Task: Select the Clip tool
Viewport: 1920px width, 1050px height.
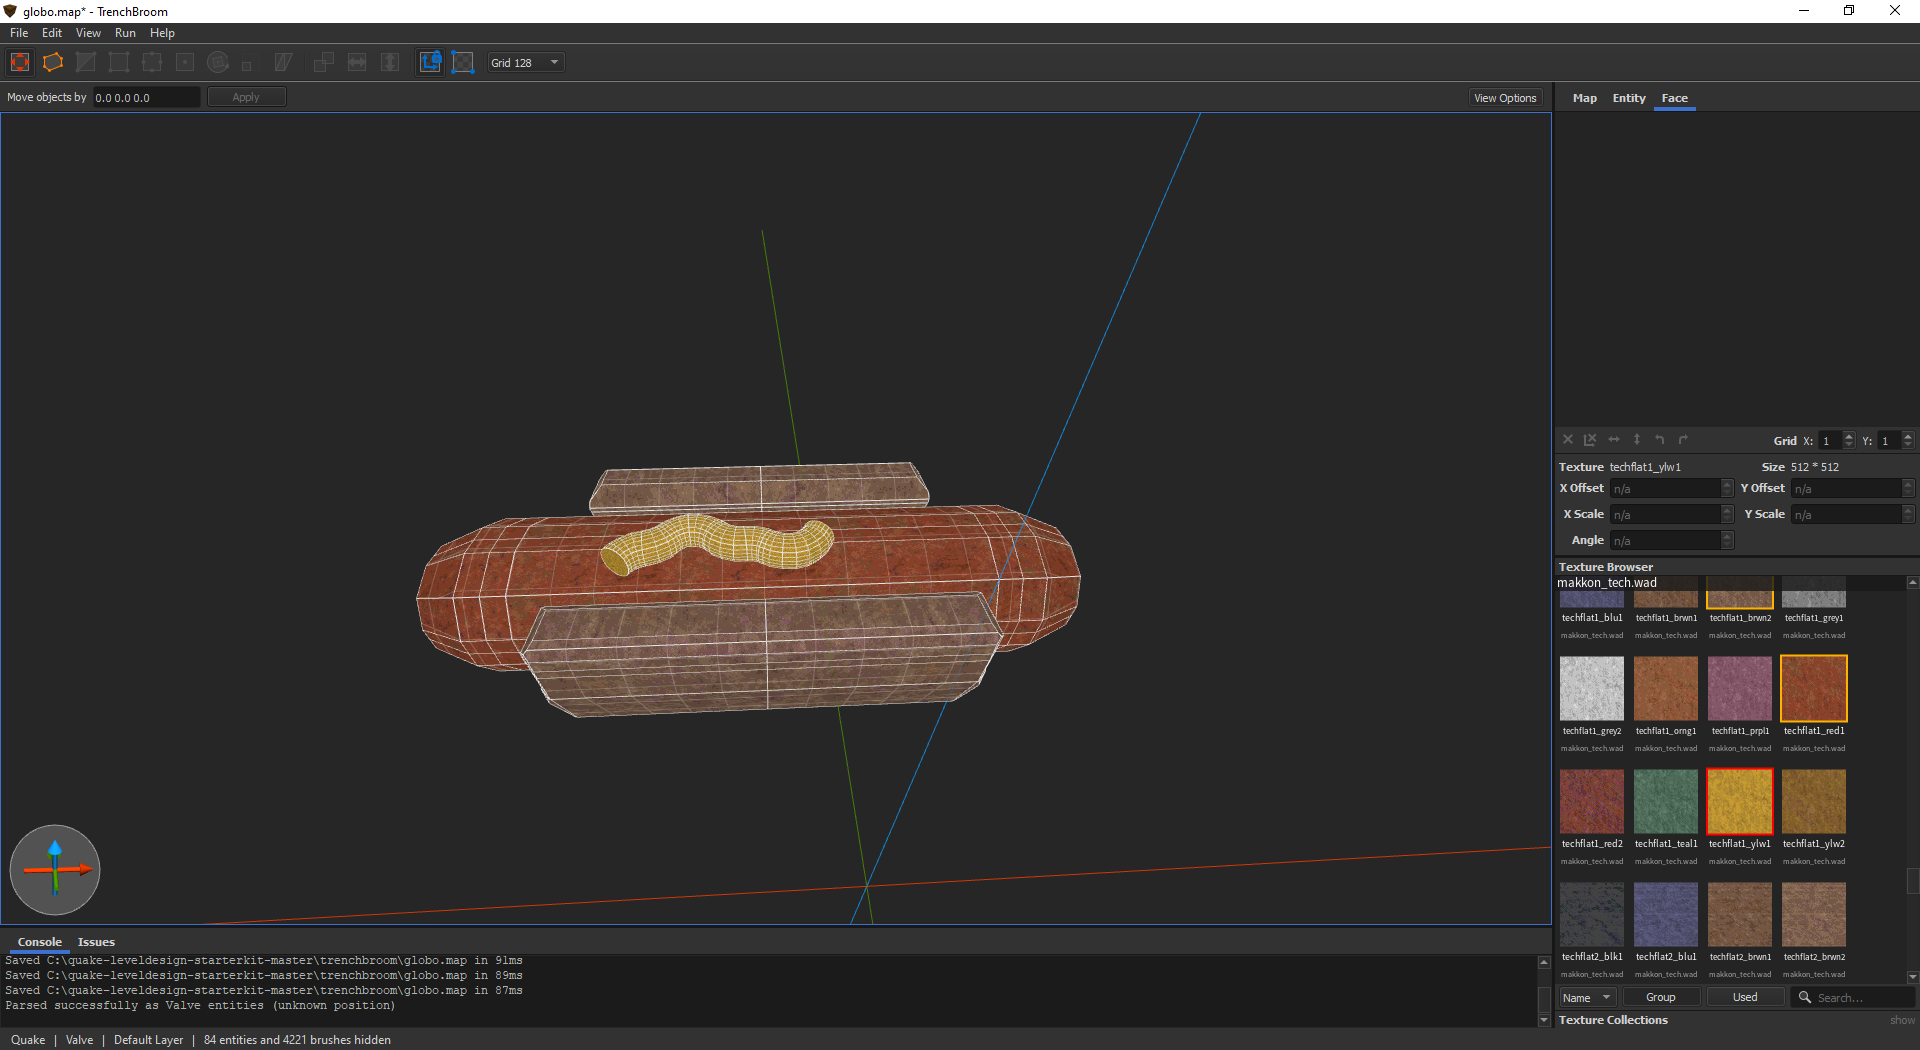Action: (86, 62)
